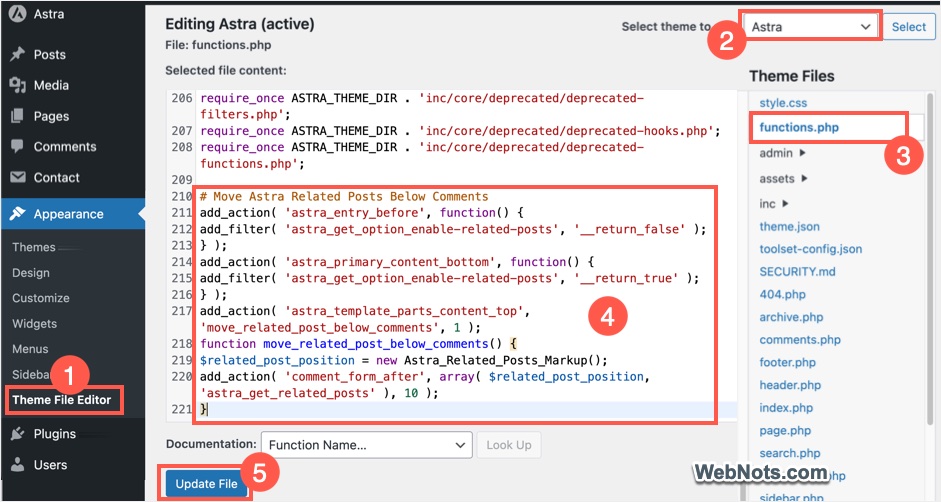The height and width of the screenshot is (502, 941).
Task: Click the 'Astra_Related_Posts_Markup' code text
Action: (x=496, y=360)
